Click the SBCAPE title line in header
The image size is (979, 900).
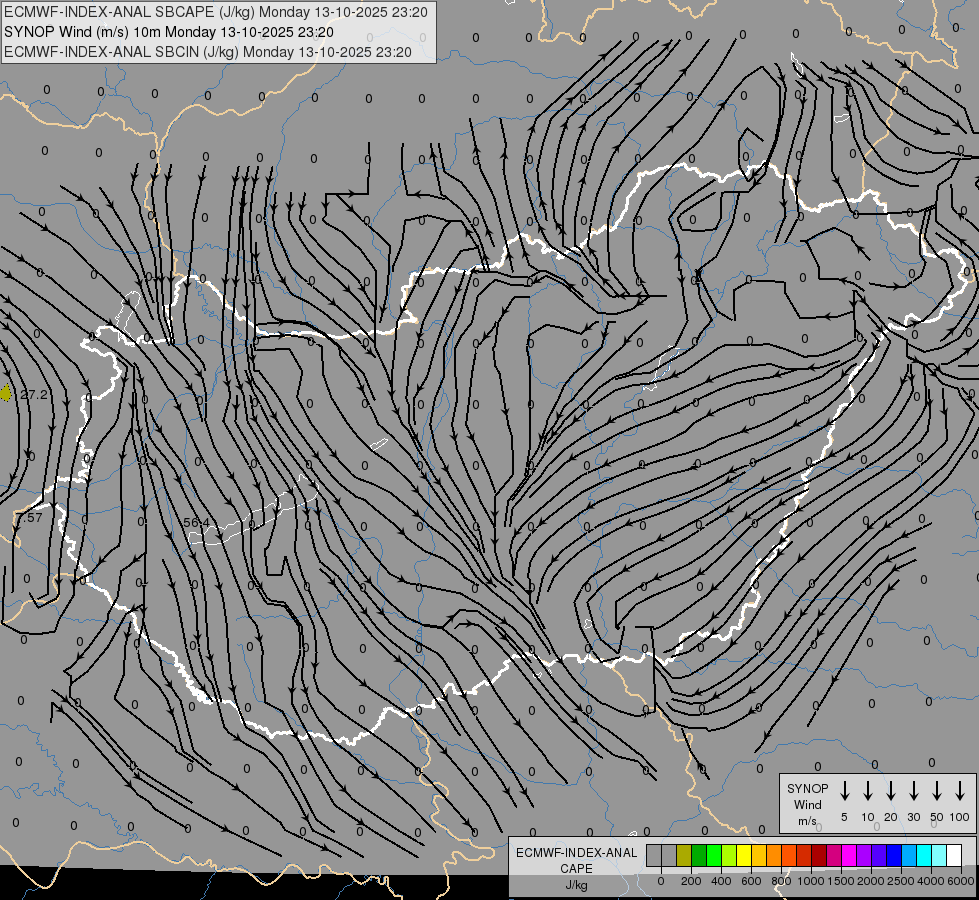pos(215,12)
